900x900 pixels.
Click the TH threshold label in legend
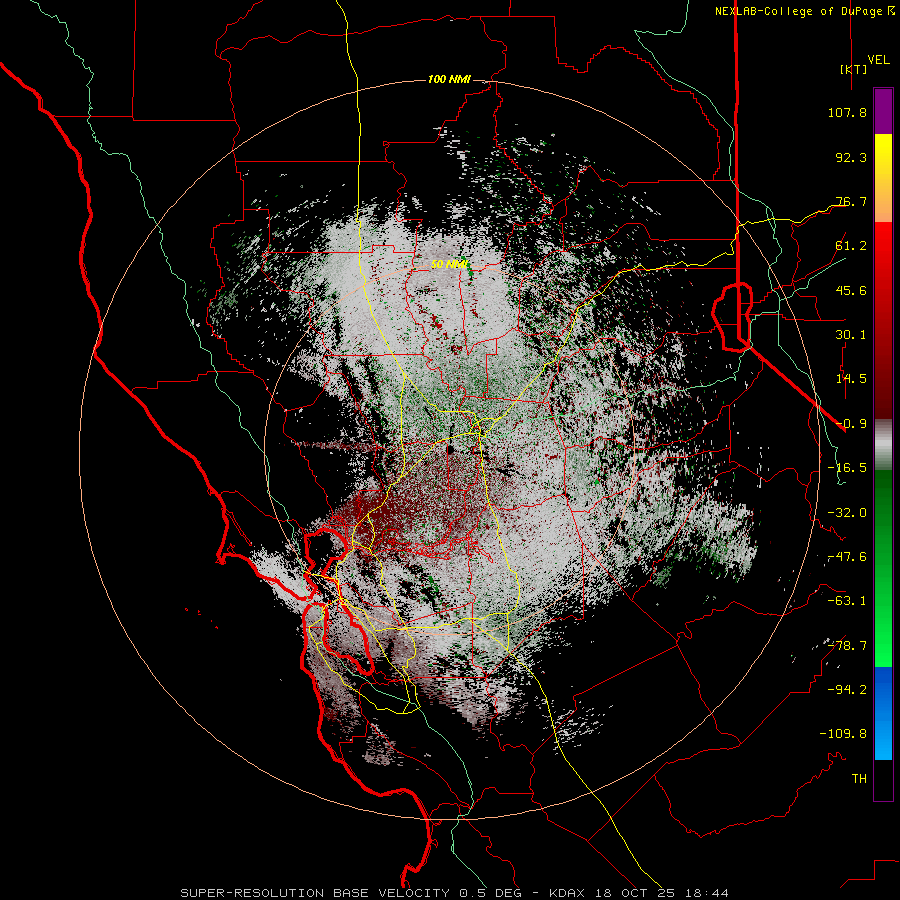859,779
